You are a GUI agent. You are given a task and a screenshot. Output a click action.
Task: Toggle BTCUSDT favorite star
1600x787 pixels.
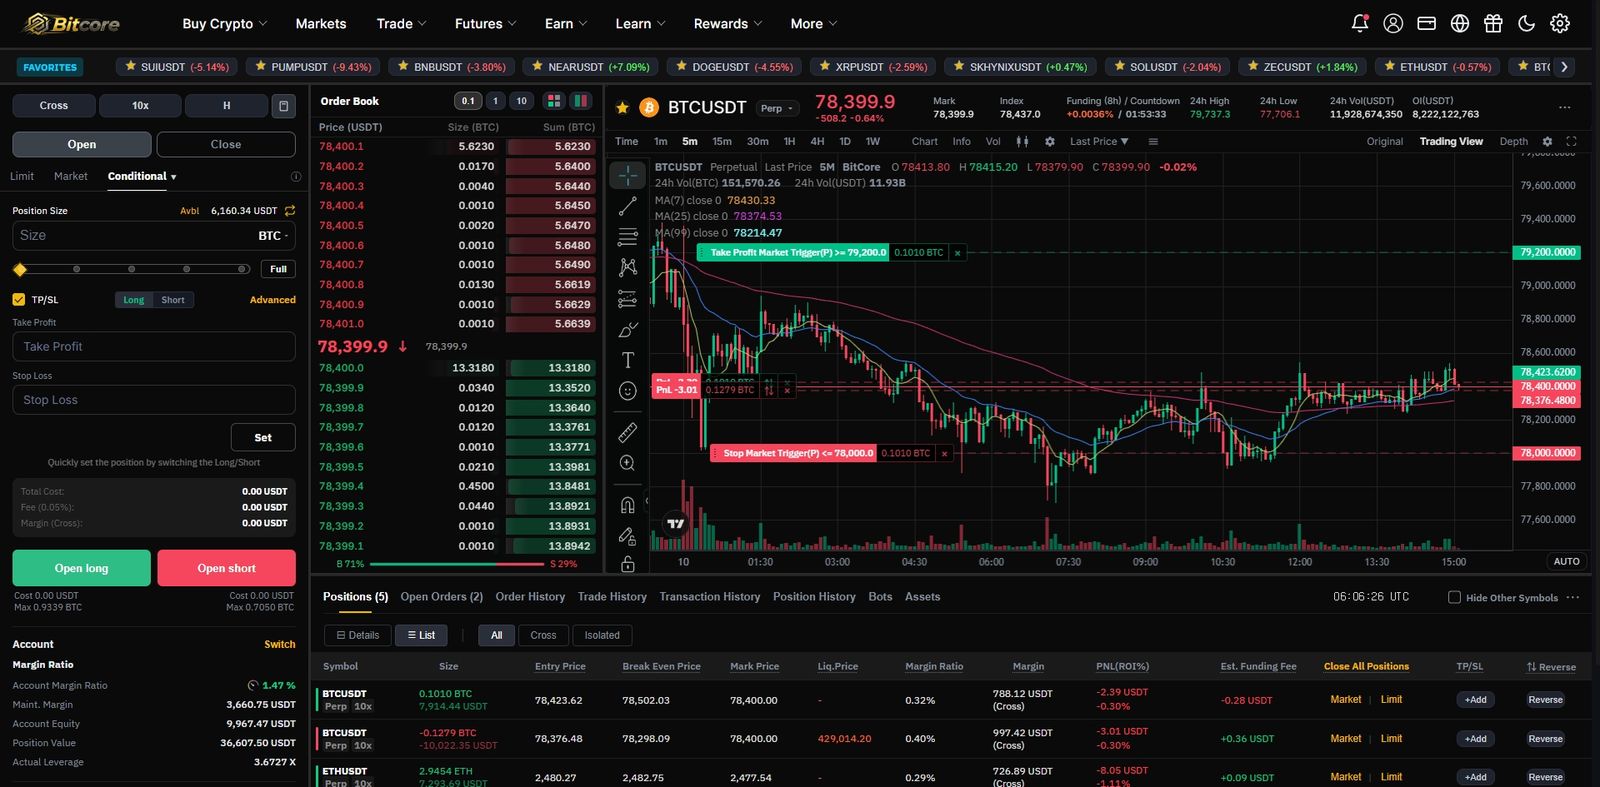point(622,107)
